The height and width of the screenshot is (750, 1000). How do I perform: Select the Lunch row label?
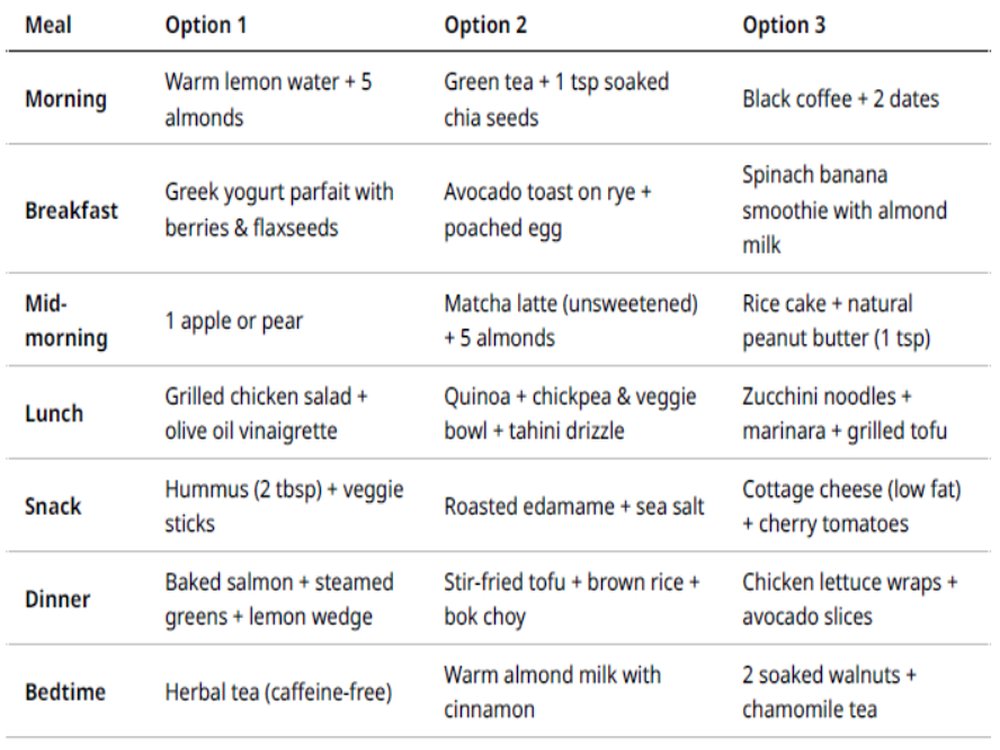click(x=54, y=413)
